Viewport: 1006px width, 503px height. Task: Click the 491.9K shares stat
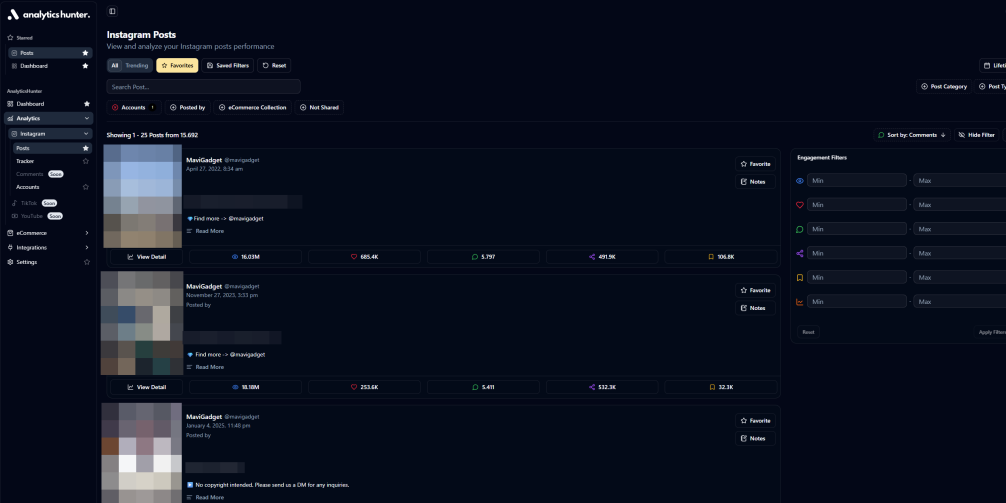coord(602,257)
